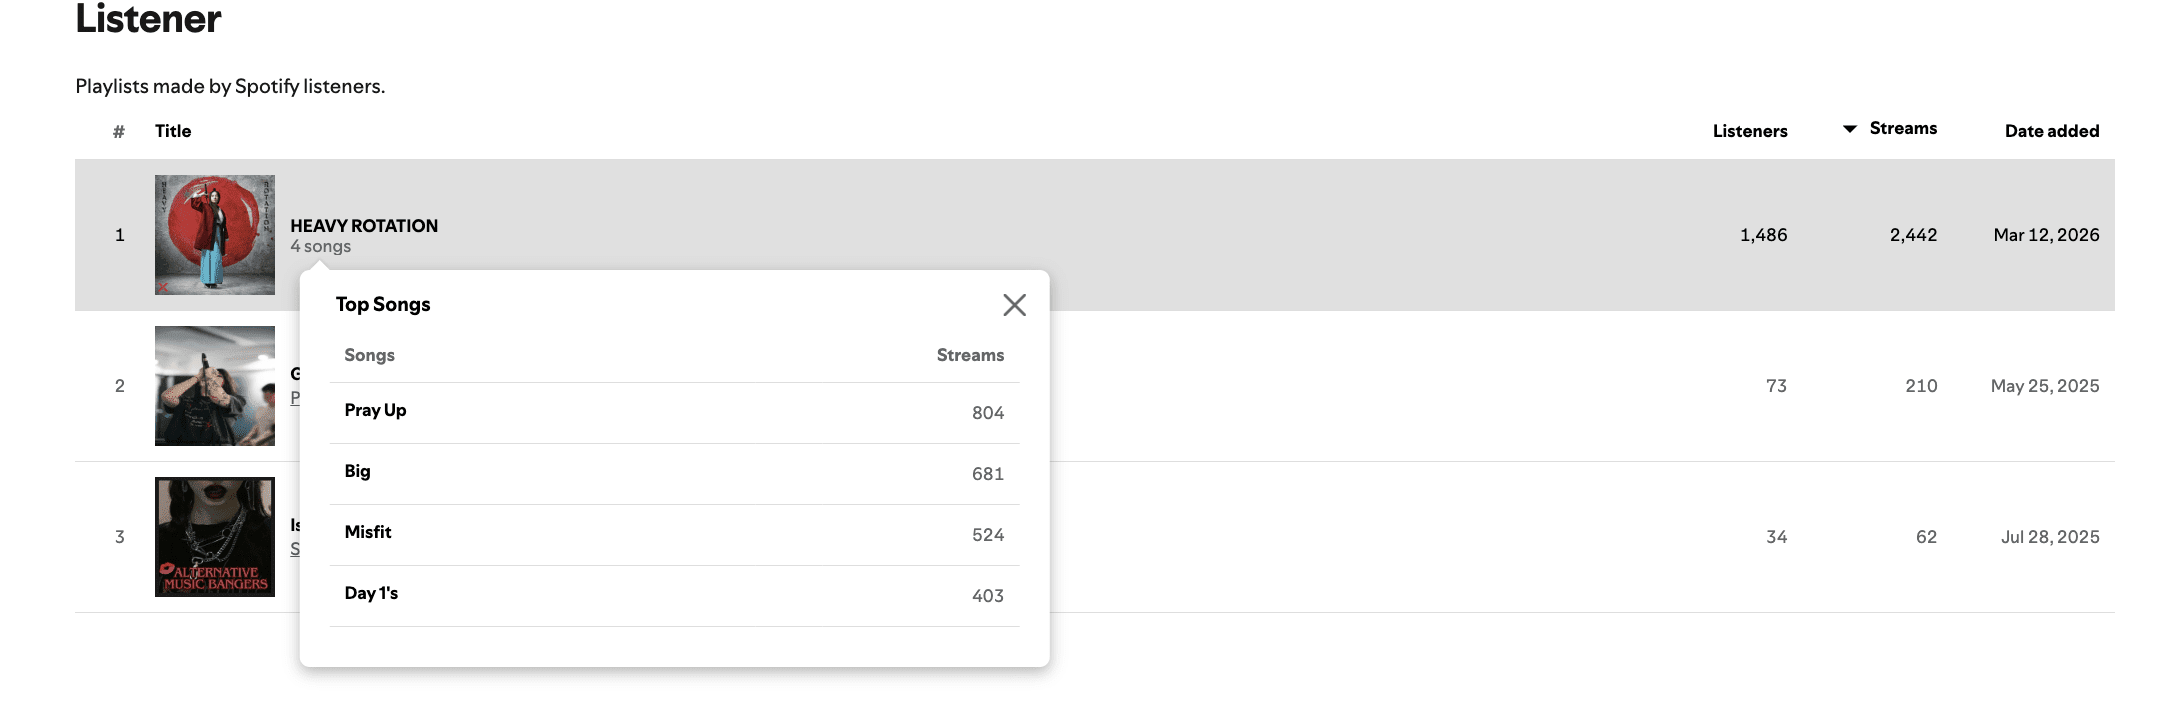Select the song Day 1's
2173x708 pixels.
pyautogui.click(x=371, y=593)
